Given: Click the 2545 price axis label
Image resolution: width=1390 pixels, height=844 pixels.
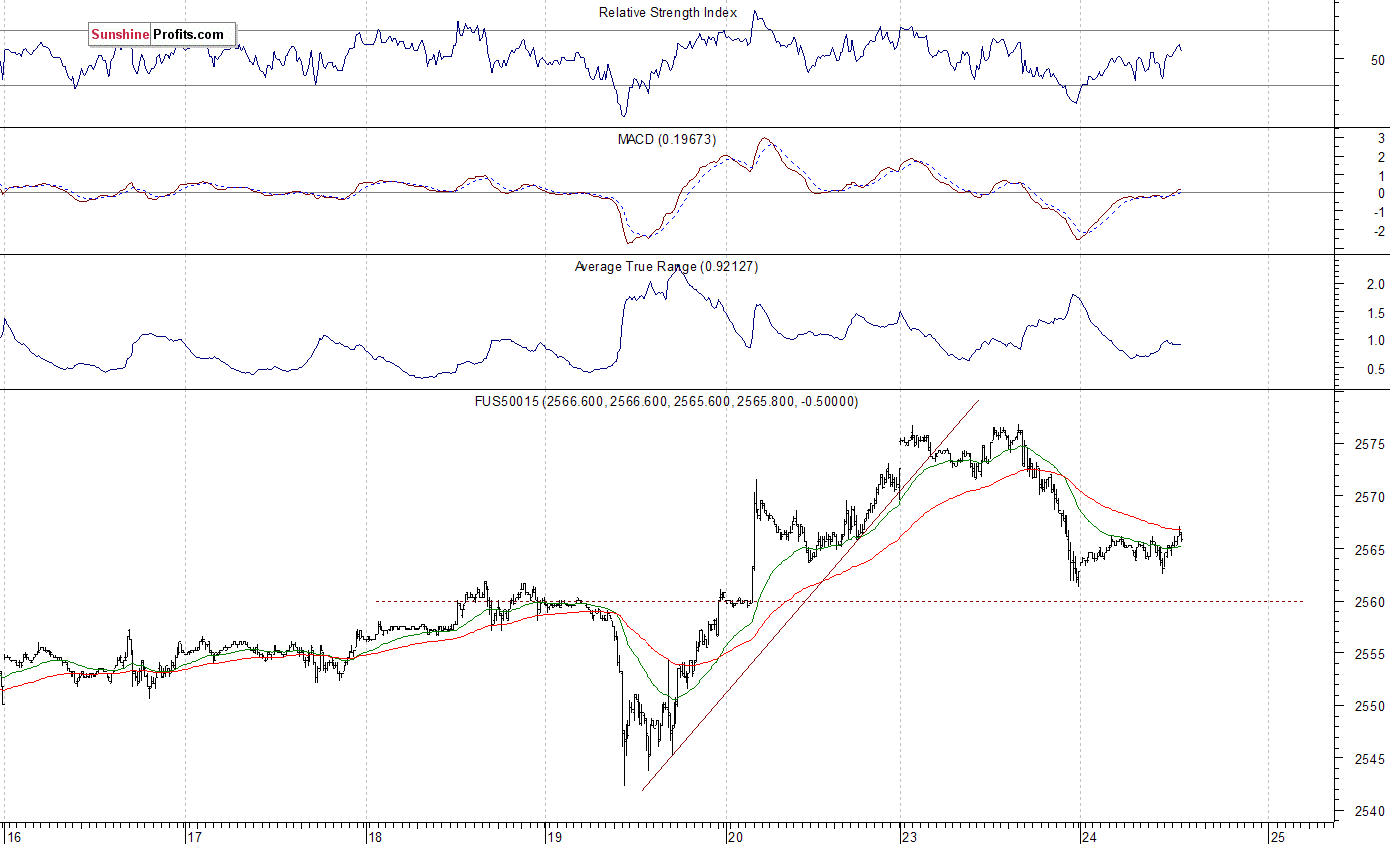Looking at the screenshot, I should (1370, 758).
